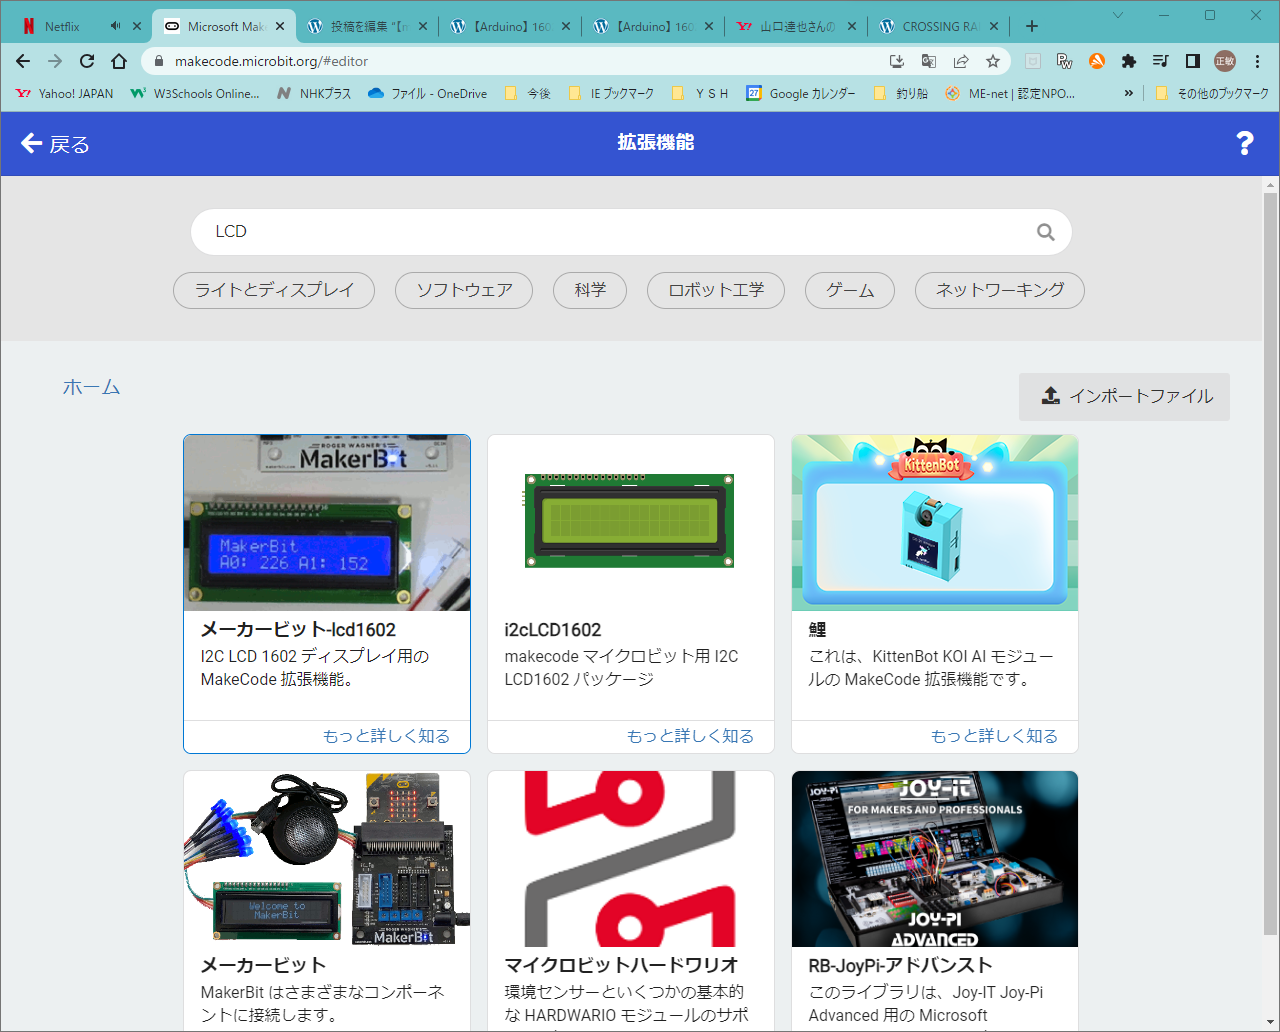Select the メーカービット kit thumbnail

327,859
